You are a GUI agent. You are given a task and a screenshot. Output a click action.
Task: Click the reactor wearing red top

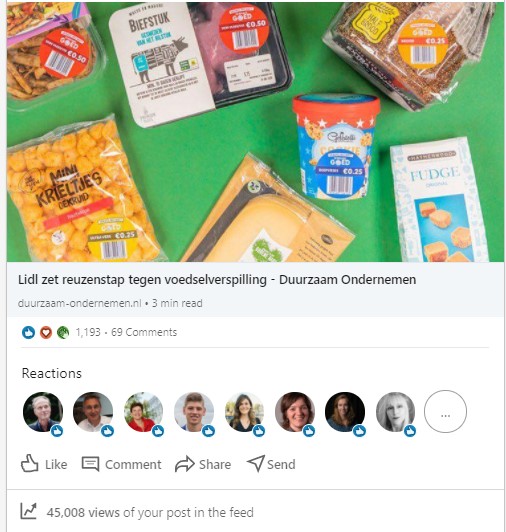pyautogui.click(x=144, y=412)
